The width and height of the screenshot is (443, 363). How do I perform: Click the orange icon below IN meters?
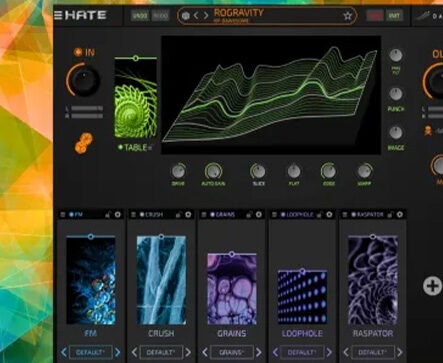(x=84, y=143)
